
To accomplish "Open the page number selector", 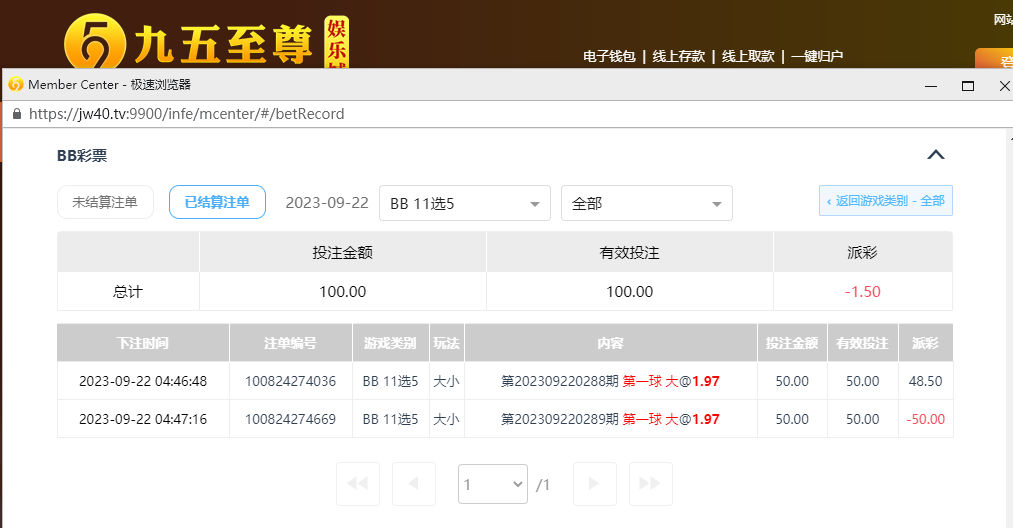I will [x=493, y=484].
